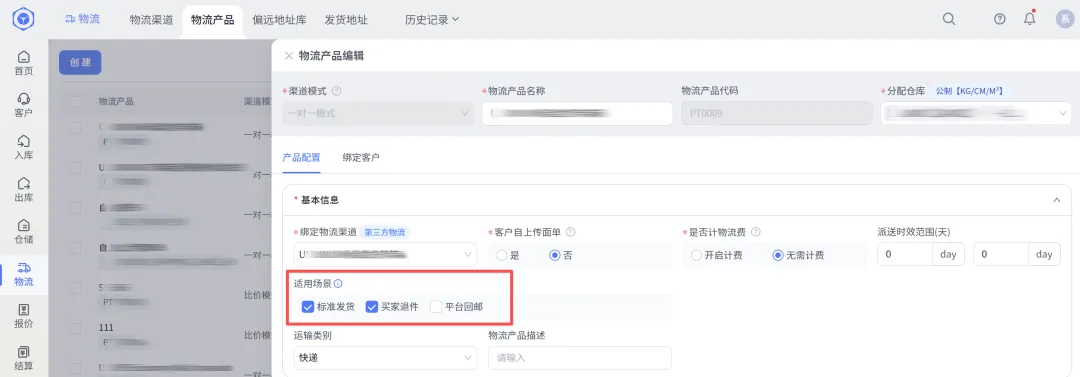This screenshot has width=1080, height=377.
Task: Expand the 历史记录 dropdown menu
Action: click(x=432, y=20)
